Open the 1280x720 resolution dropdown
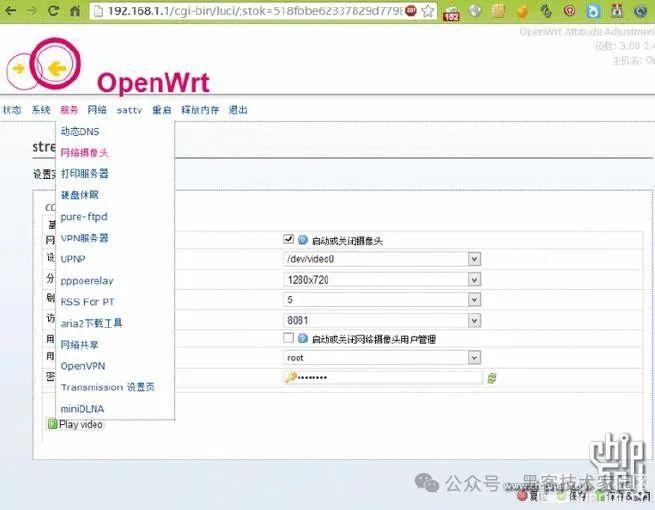The width and height of the screenshot is (655, 510). 382,279
